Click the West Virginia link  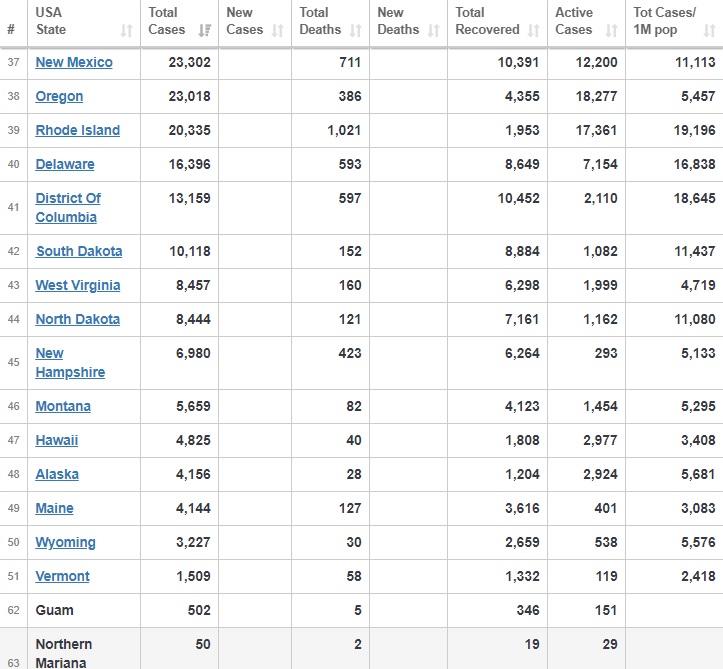pyautogui.click(x=77, y=285)
